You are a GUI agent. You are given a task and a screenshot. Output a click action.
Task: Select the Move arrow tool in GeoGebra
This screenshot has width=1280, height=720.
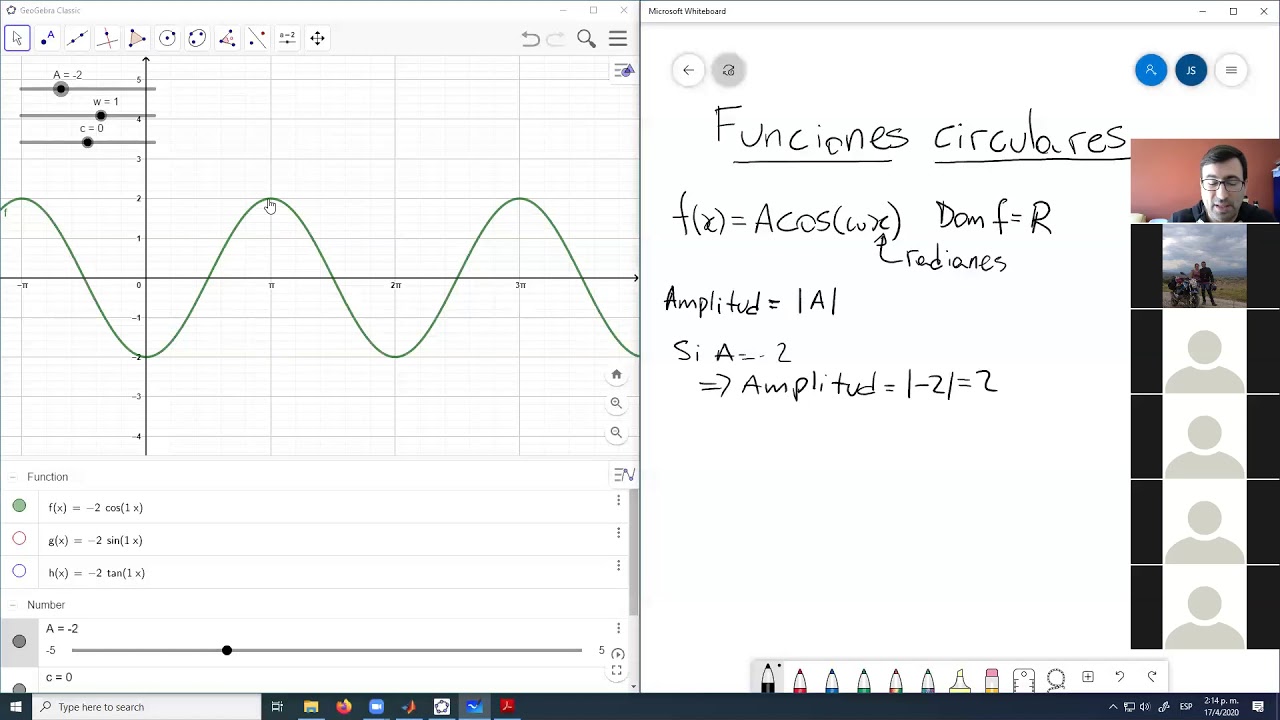point(17,38)
